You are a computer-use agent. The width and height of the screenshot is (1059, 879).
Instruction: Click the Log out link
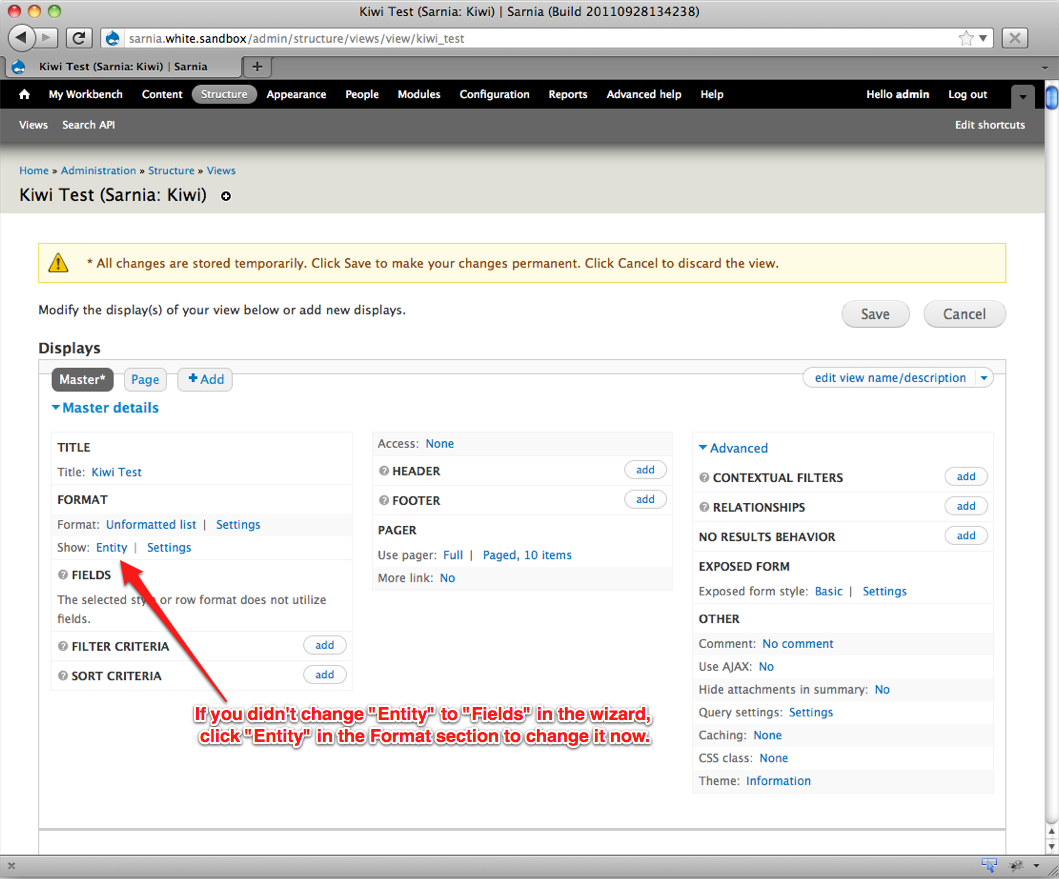click(x=967, y=95)
